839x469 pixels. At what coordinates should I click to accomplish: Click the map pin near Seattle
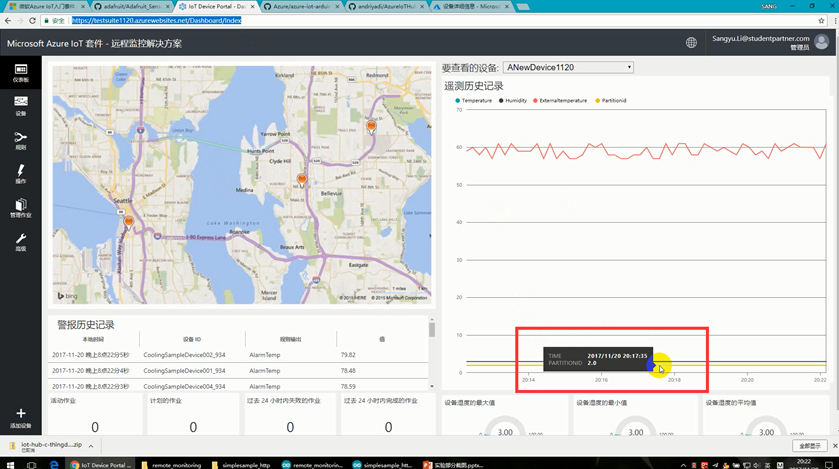coord(128,222)
